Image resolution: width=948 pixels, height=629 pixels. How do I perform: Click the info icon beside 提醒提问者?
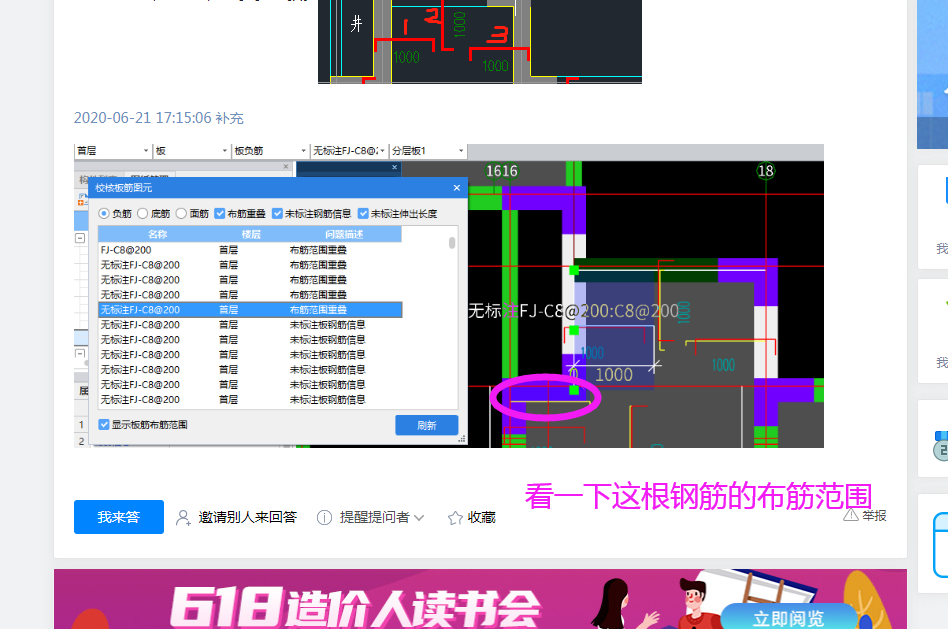coord(325,518)
